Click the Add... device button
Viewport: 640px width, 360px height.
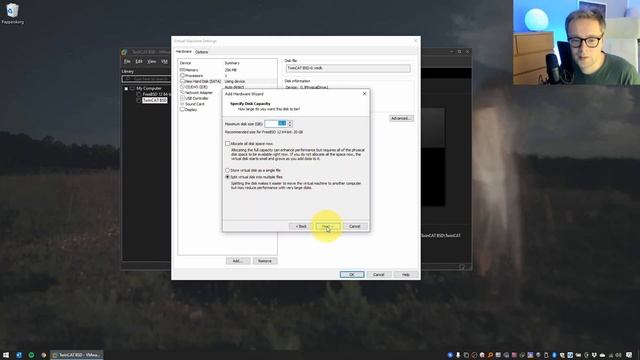[x=238, y=261]
